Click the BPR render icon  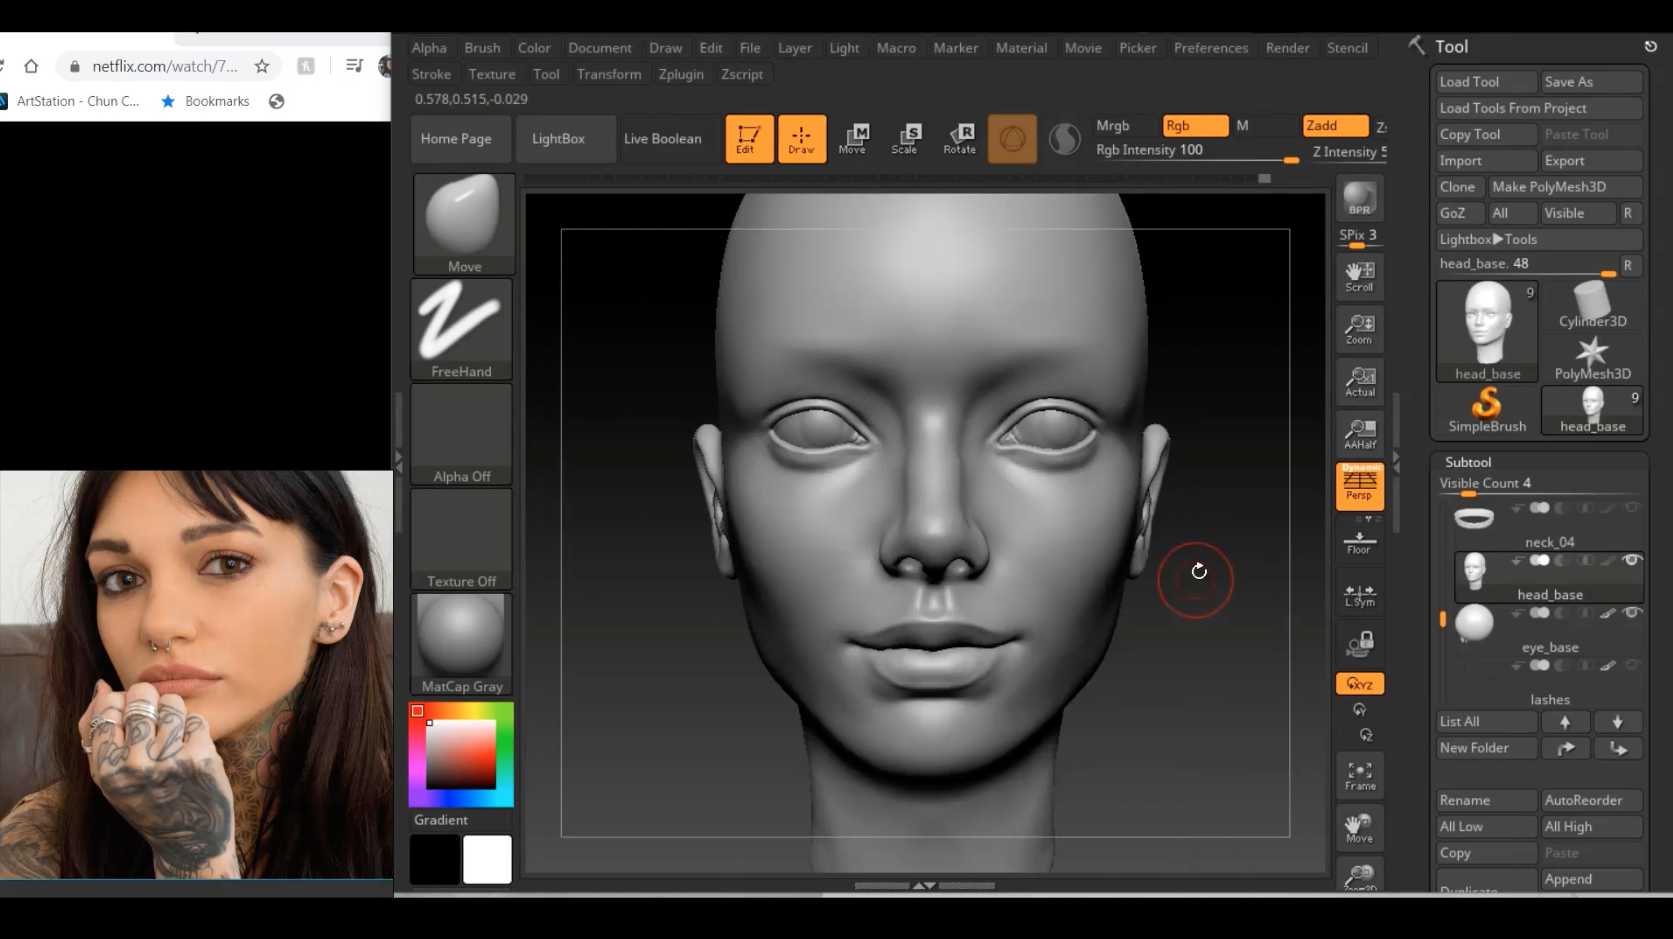click(x=1359, y=198)
